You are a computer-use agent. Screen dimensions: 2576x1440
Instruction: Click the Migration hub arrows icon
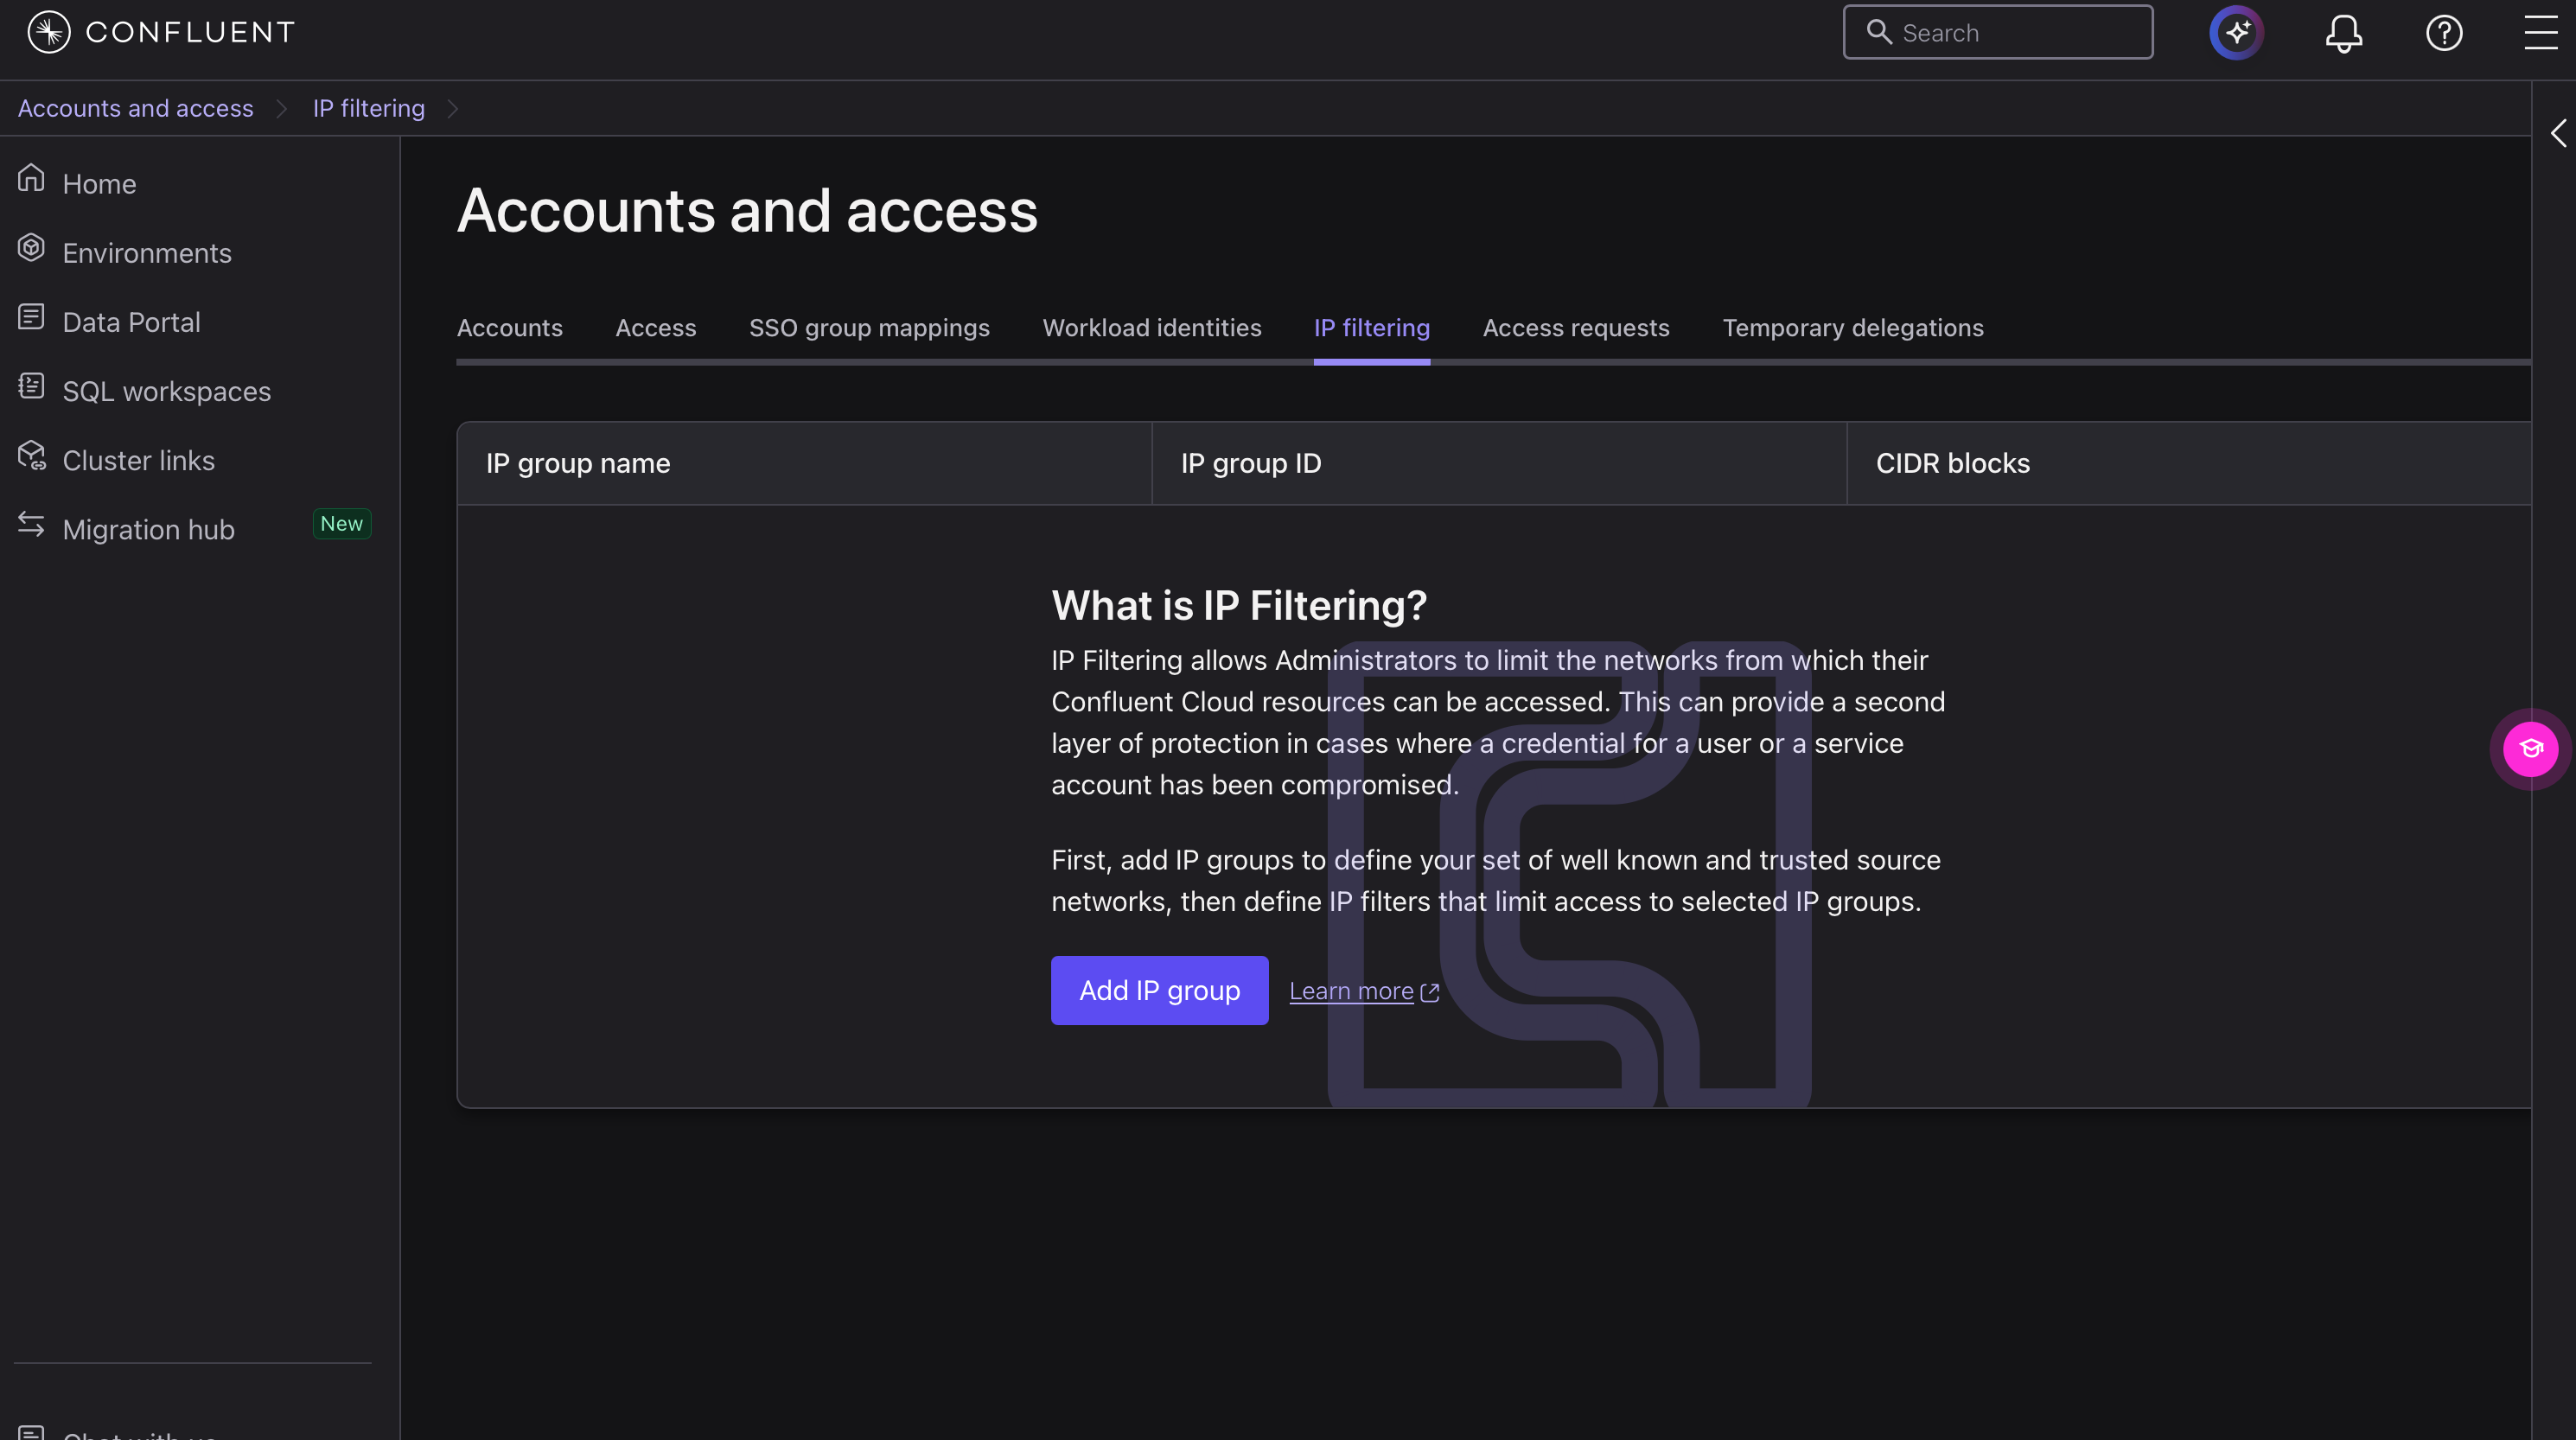coord(31,524)
